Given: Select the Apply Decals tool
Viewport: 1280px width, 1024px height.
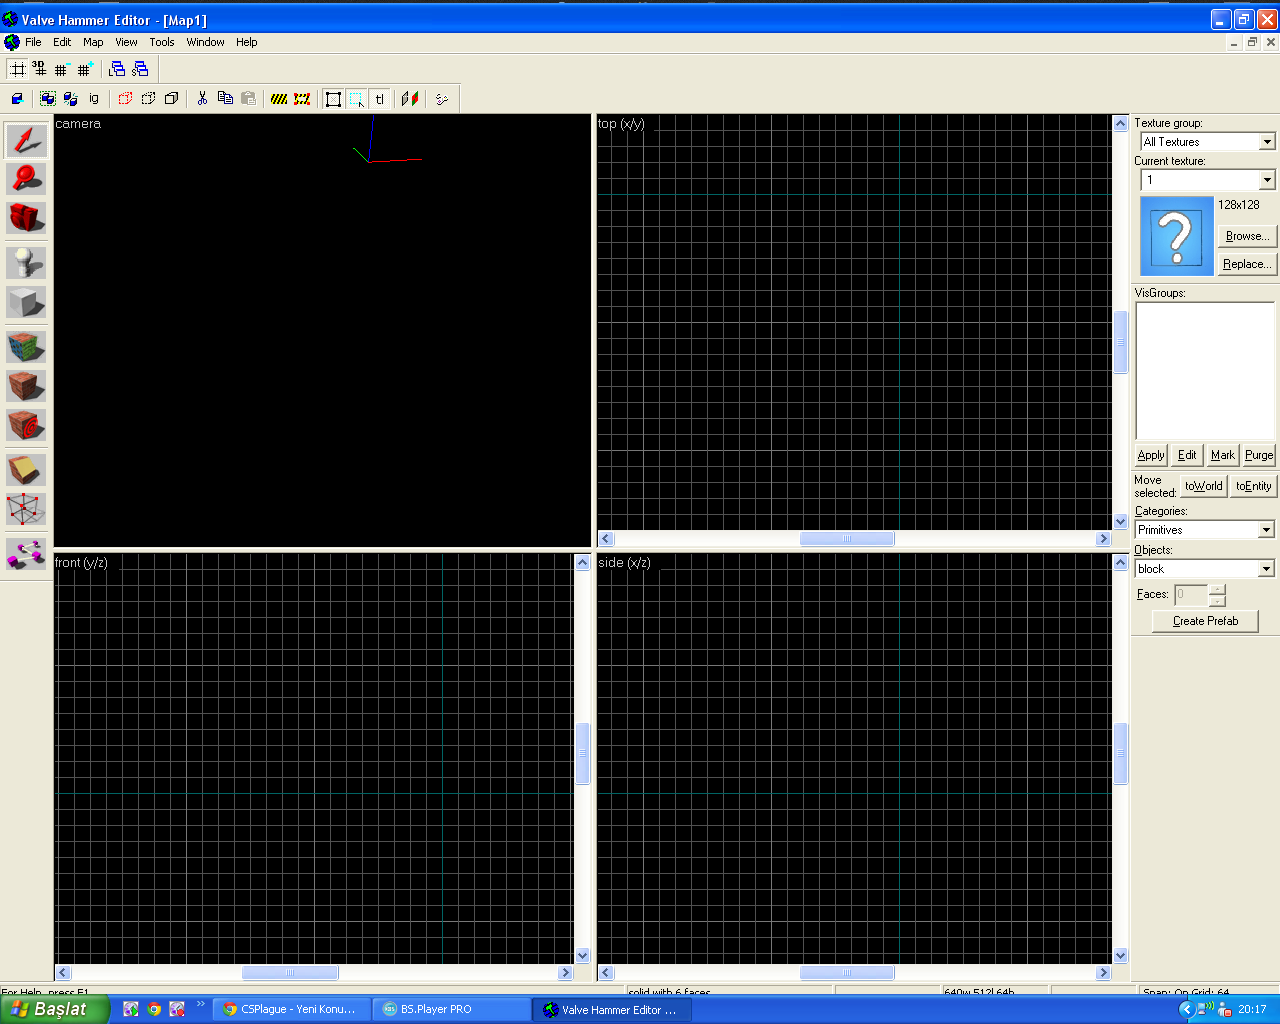Looking at the screenshot, I should [x=26, y=425].
